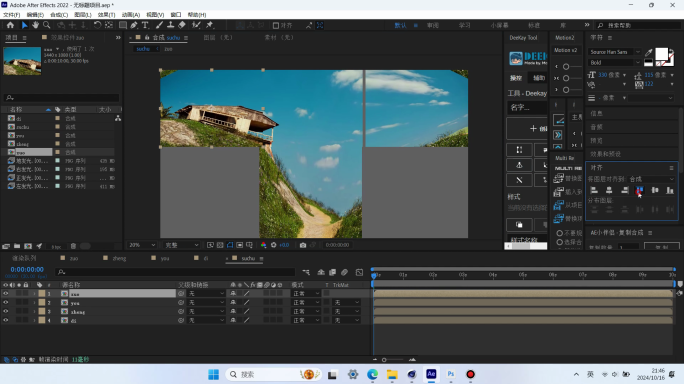The height and width of the screenshot is (384, 684).
Task: Open the 文件(F) menu
Action: click(x=11, y=15)
